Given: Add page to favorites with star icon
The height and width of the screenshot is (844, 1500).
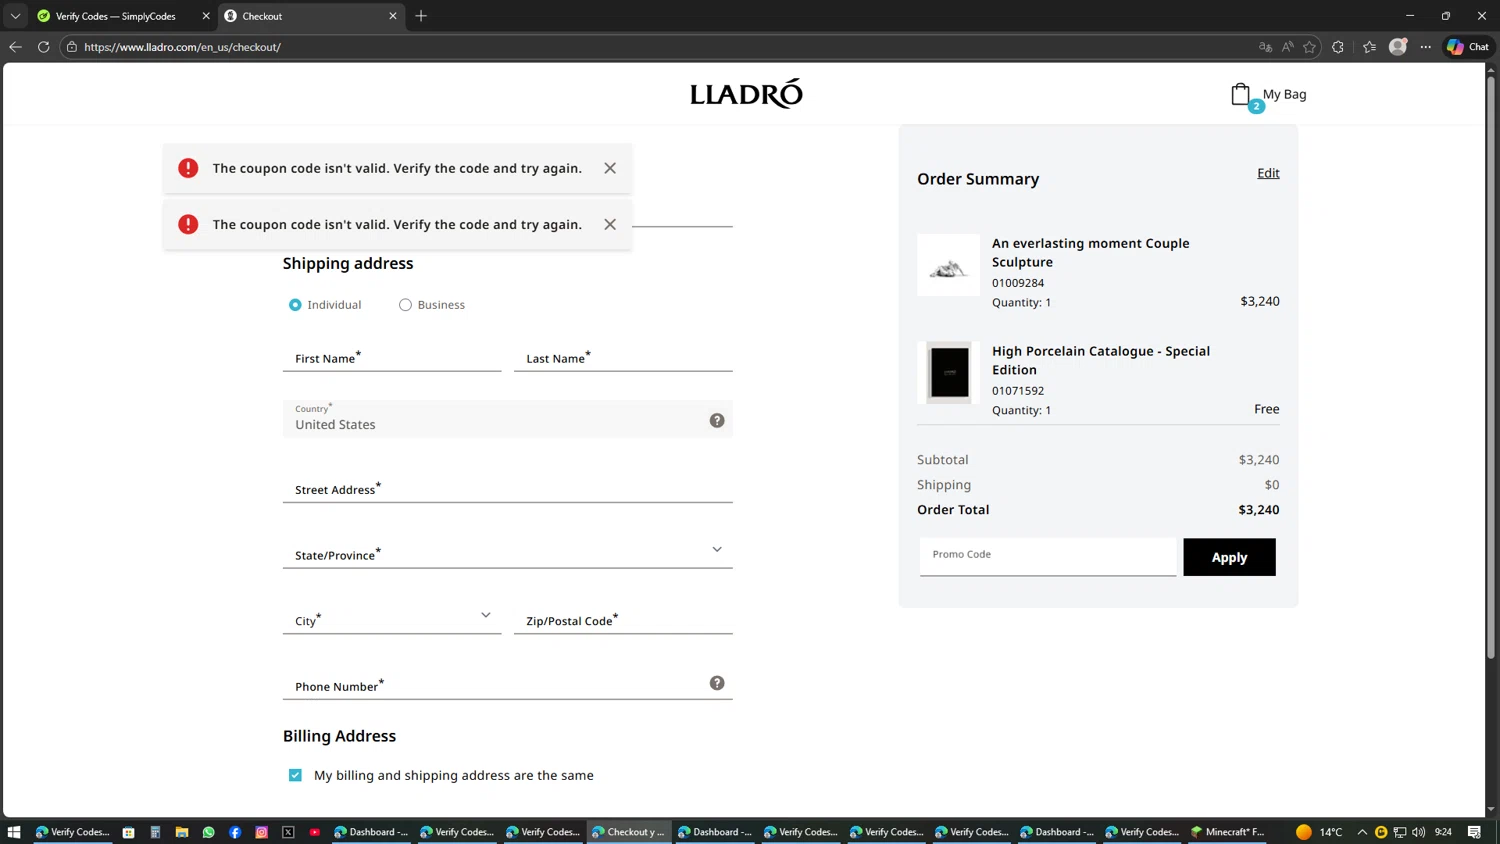Looking at the screenshot, I should [x=1309, y=47].
